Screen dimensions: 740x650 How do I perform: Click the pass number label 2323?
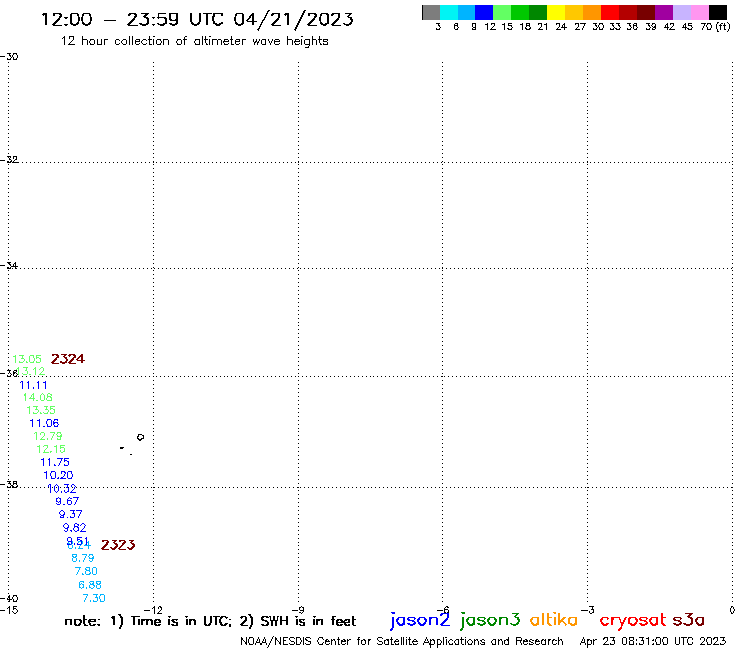point(118,545)
